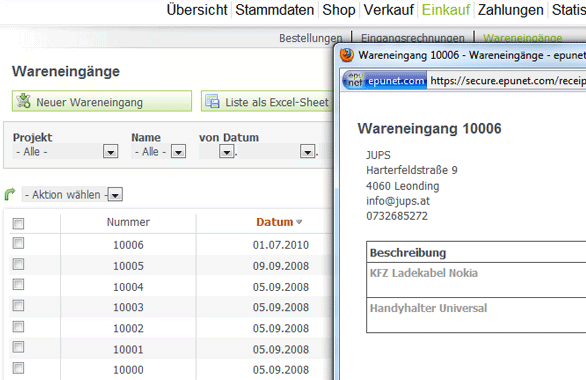Check the box for row 10000
The height and width of the screenshot is (380, 586).
18,368
